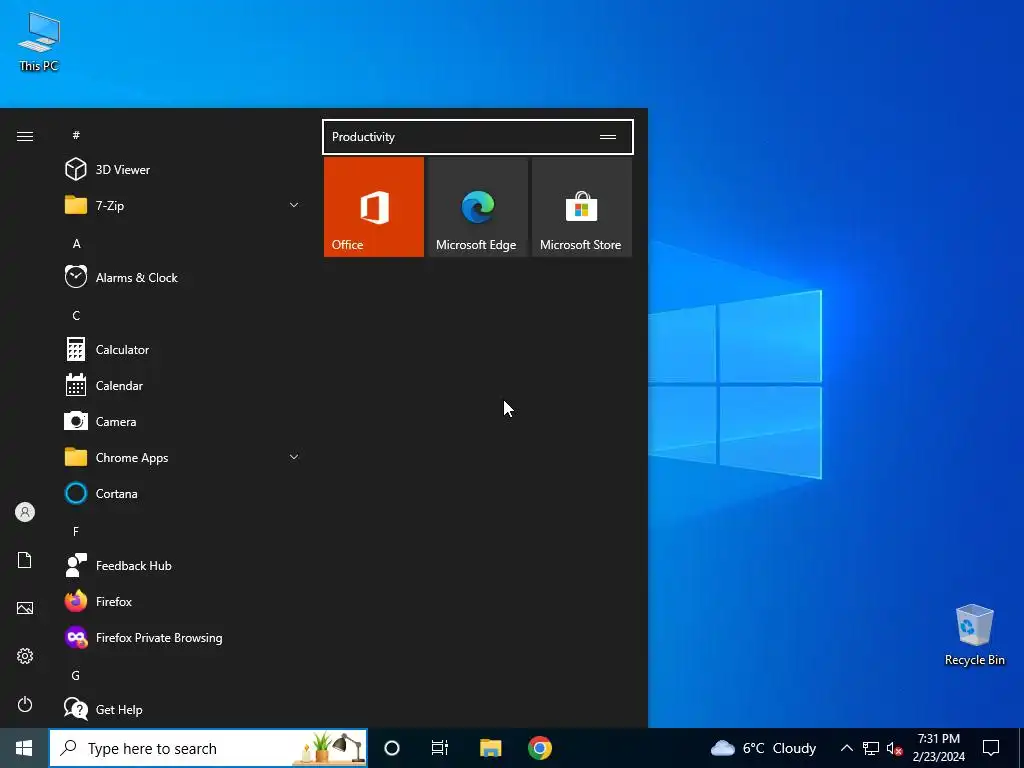
Task: Open the Action Center notifications icon
Action: [x=991, y=748]
